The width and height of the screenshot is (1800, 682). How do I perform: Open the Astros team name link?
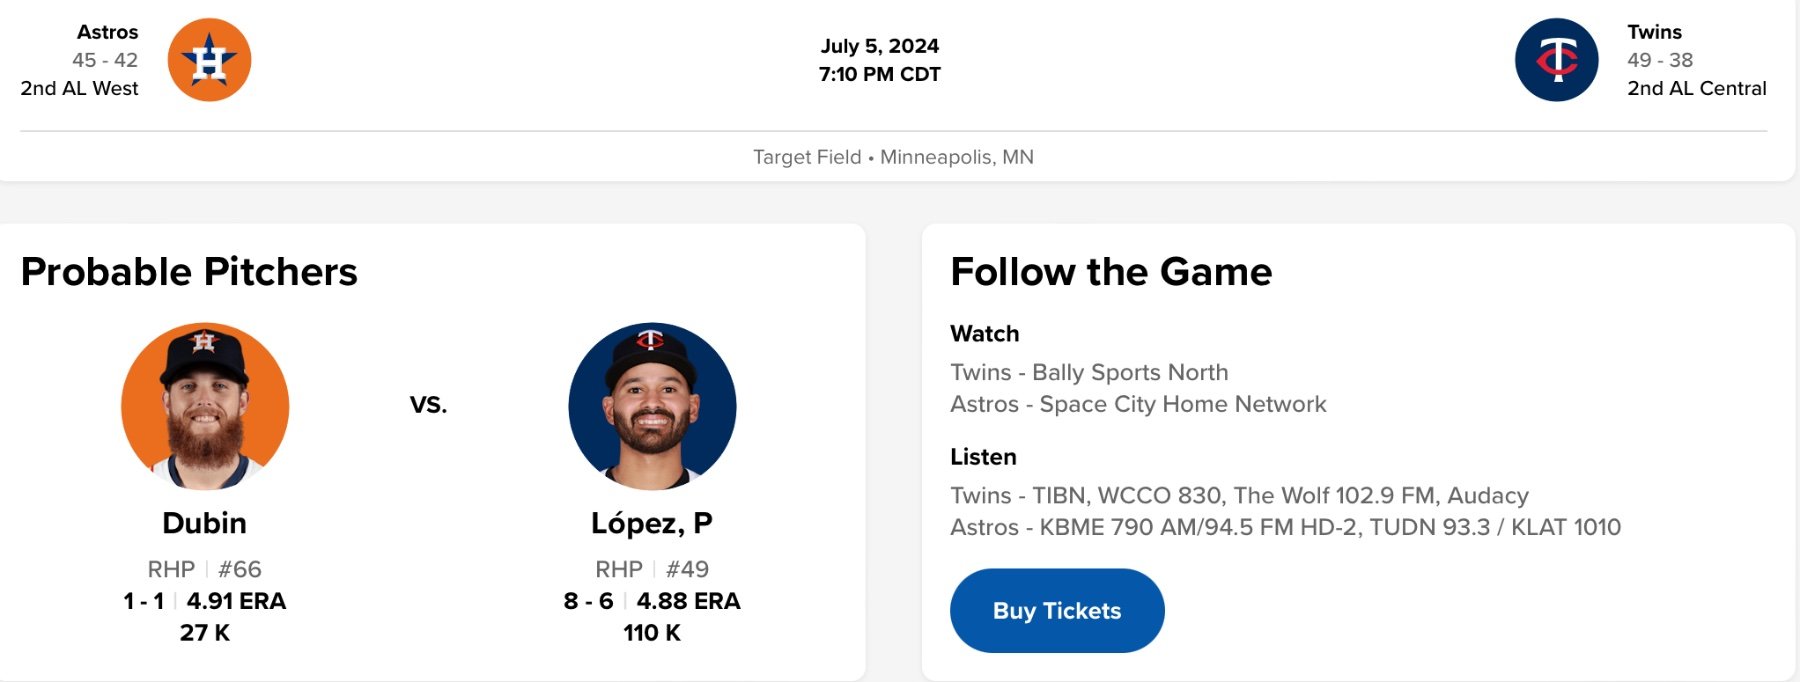pos(107,32)
